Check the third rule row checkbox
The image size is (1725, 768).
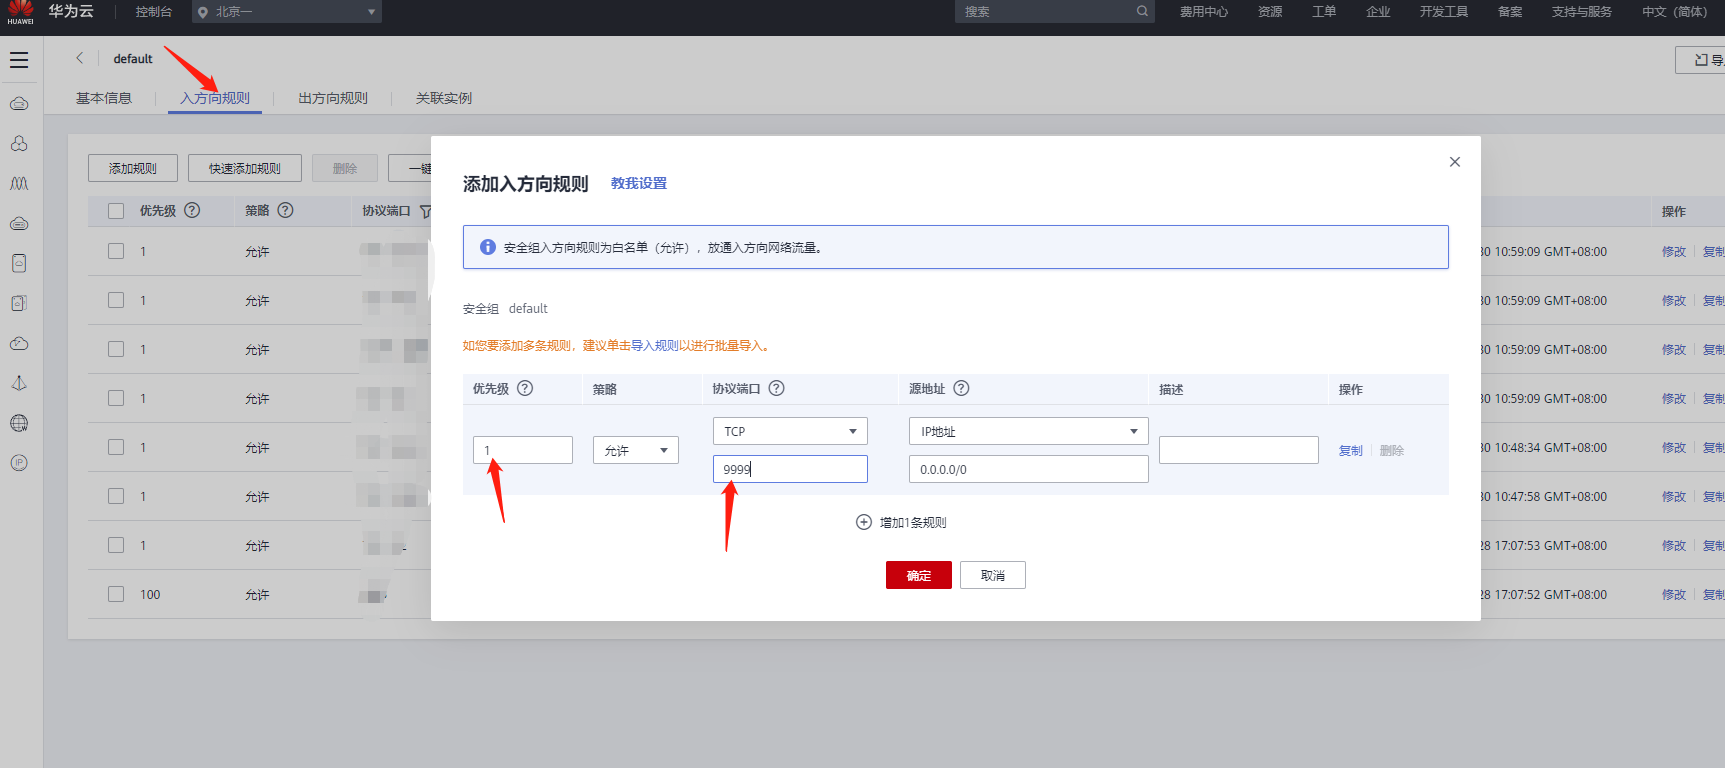pos(116,349)
